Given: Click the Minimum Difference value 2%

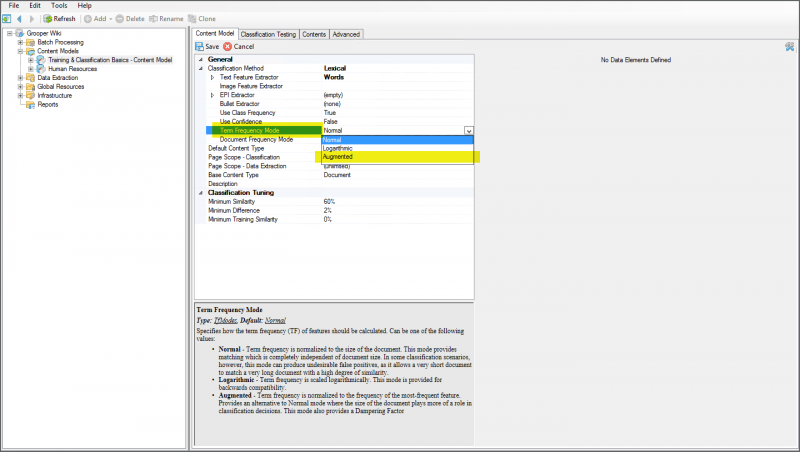Looking at the screenshot, I should tap(328, 211).
